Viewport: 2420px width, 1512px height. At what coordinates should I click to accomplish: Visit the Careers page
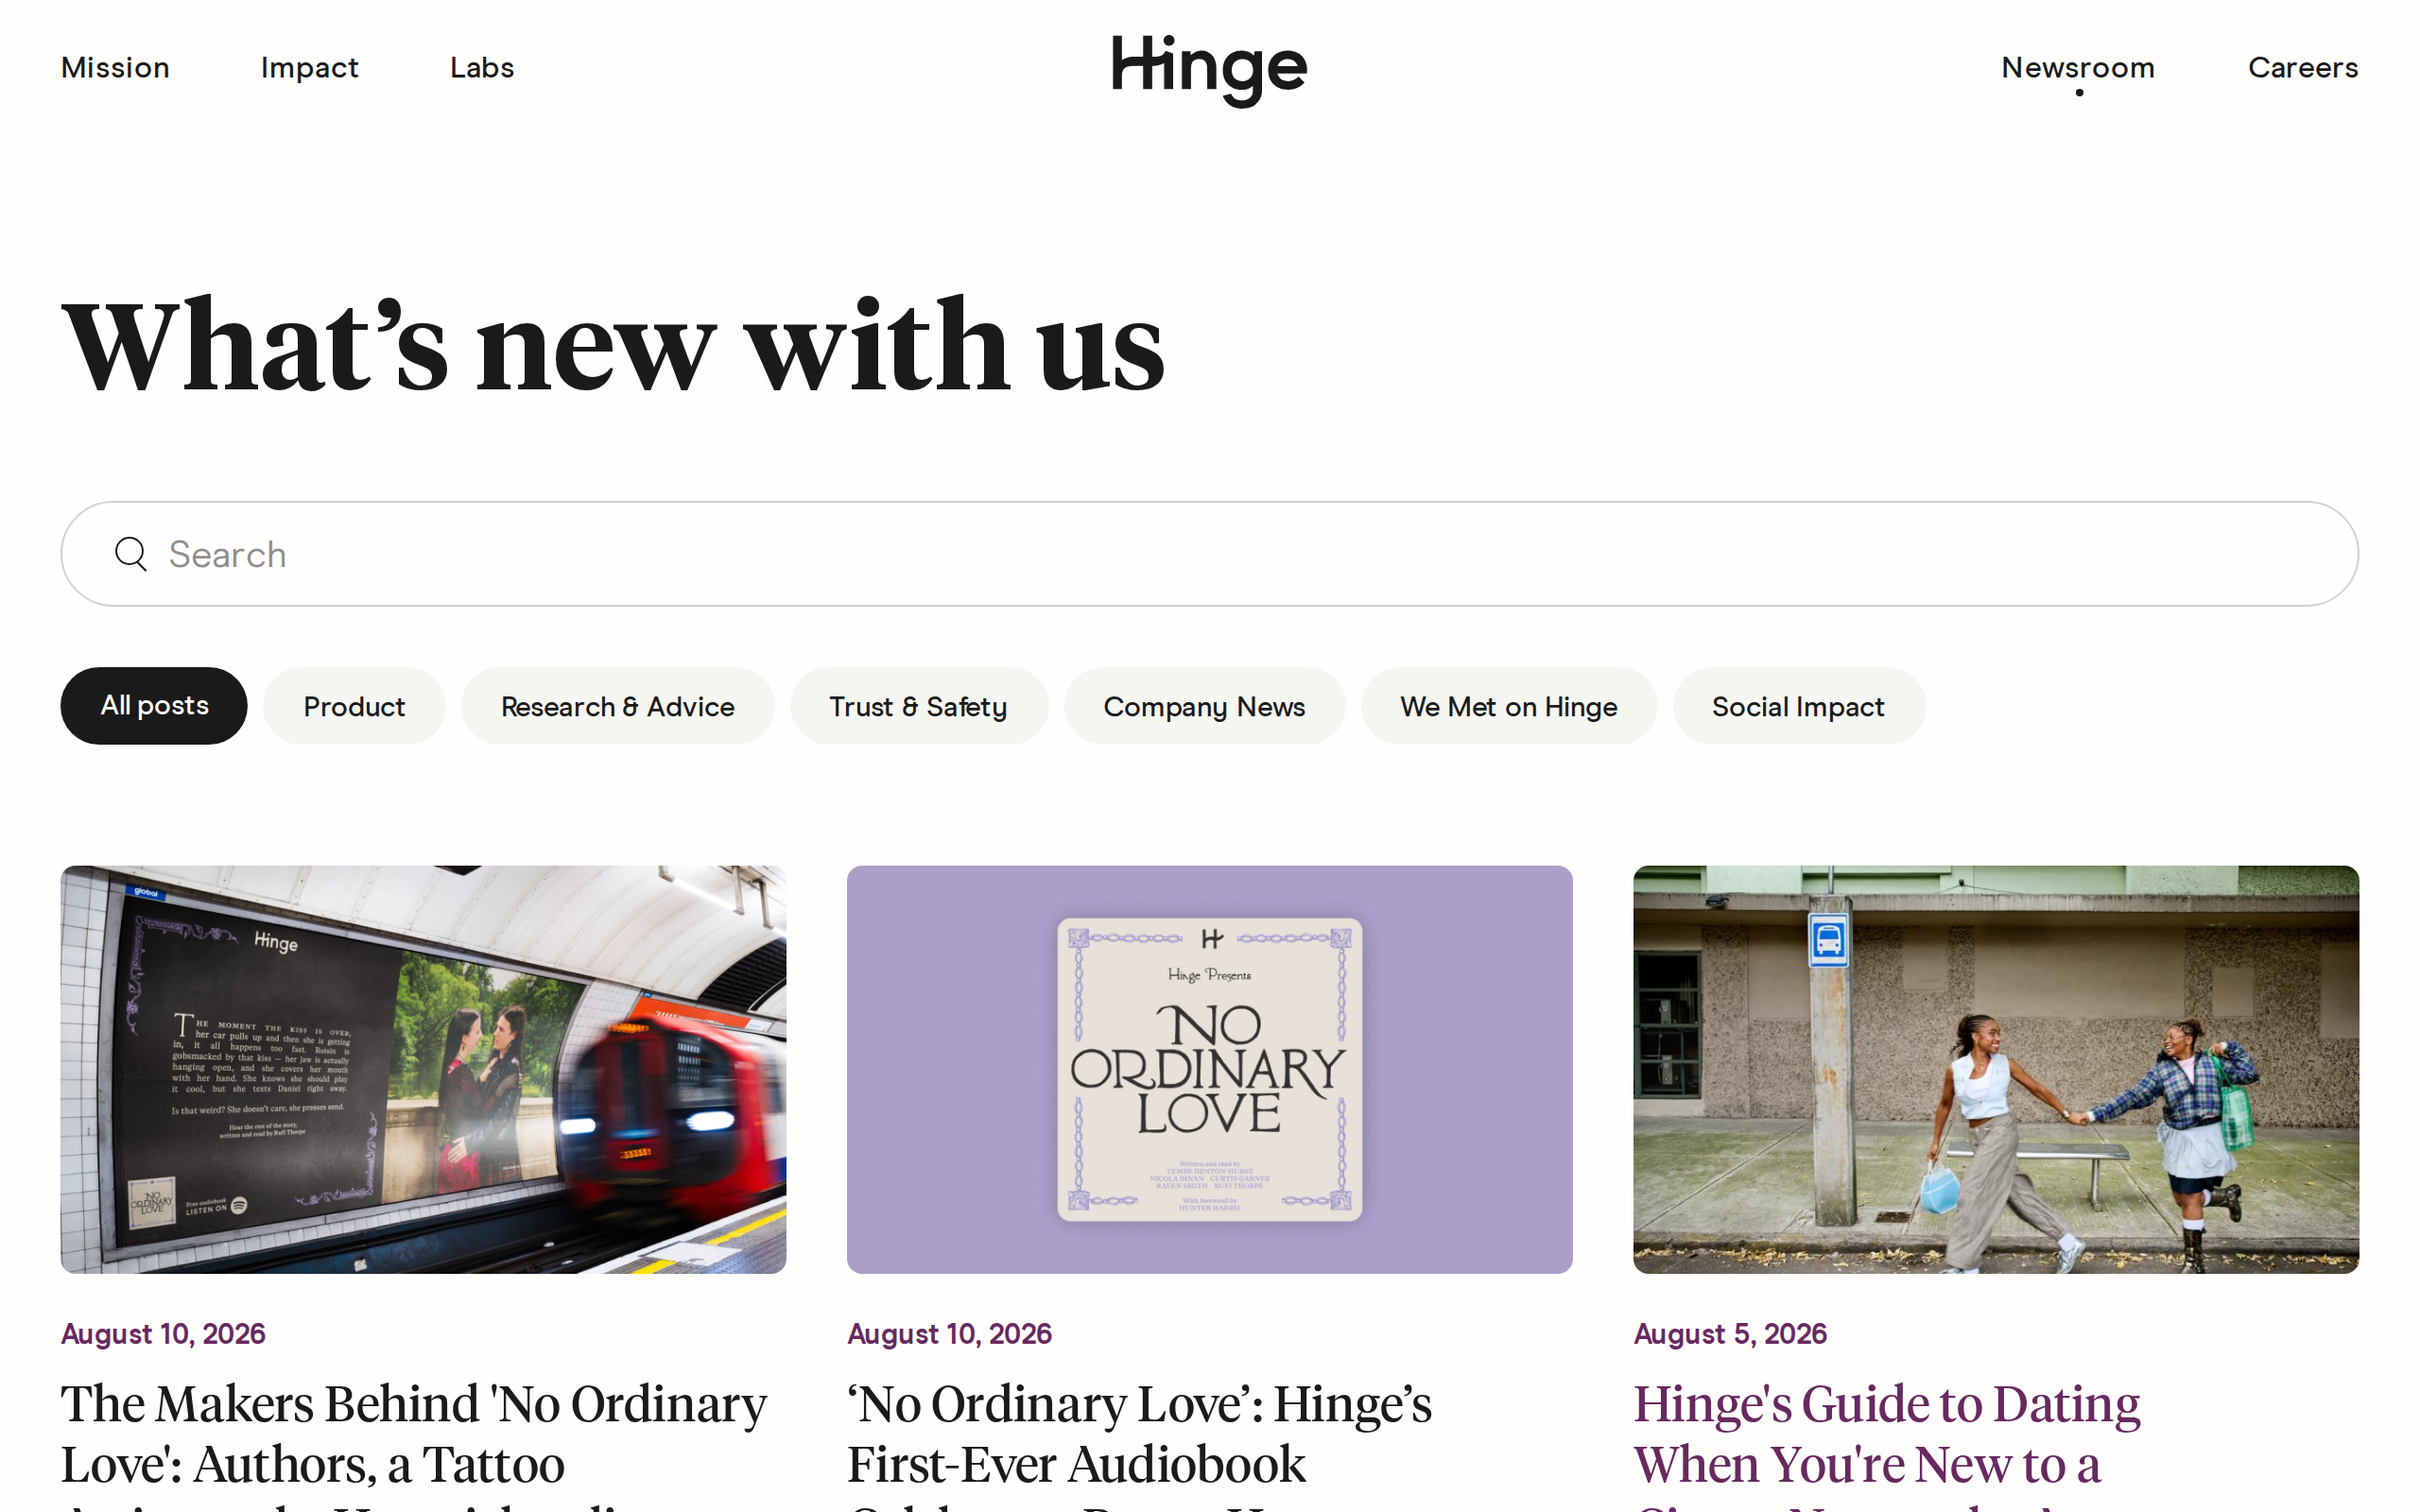2303,68
